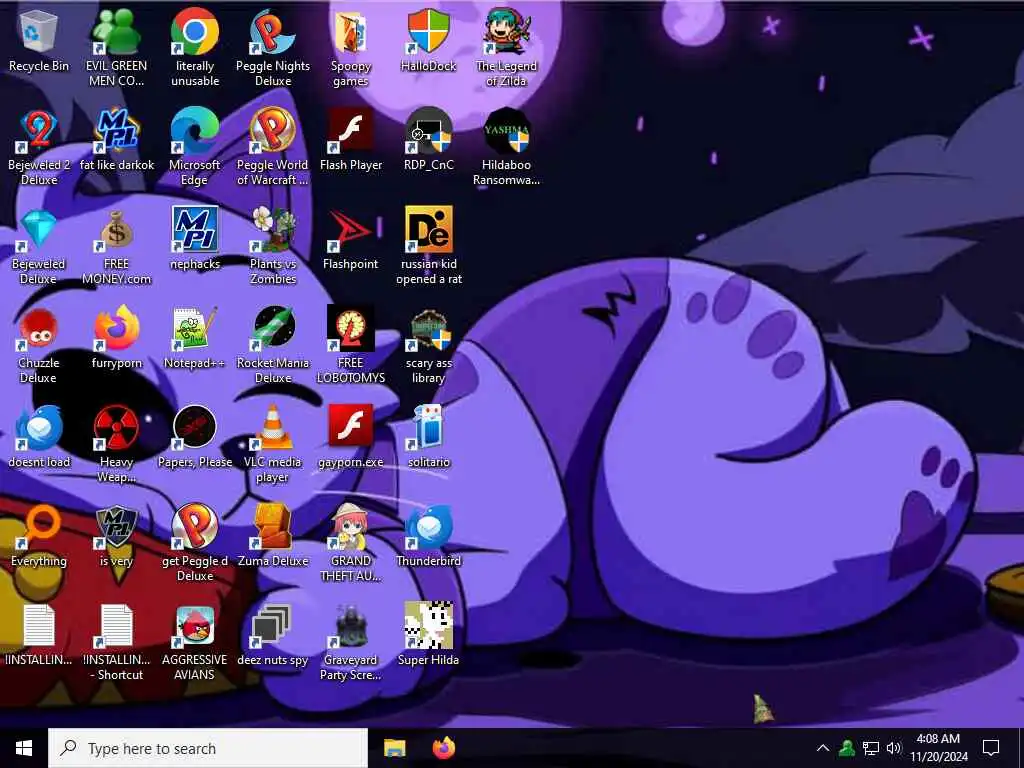This screenshot has height=768, width=1024.
Task: Select the solitario card icon
Action: click(x=428, y=428)
